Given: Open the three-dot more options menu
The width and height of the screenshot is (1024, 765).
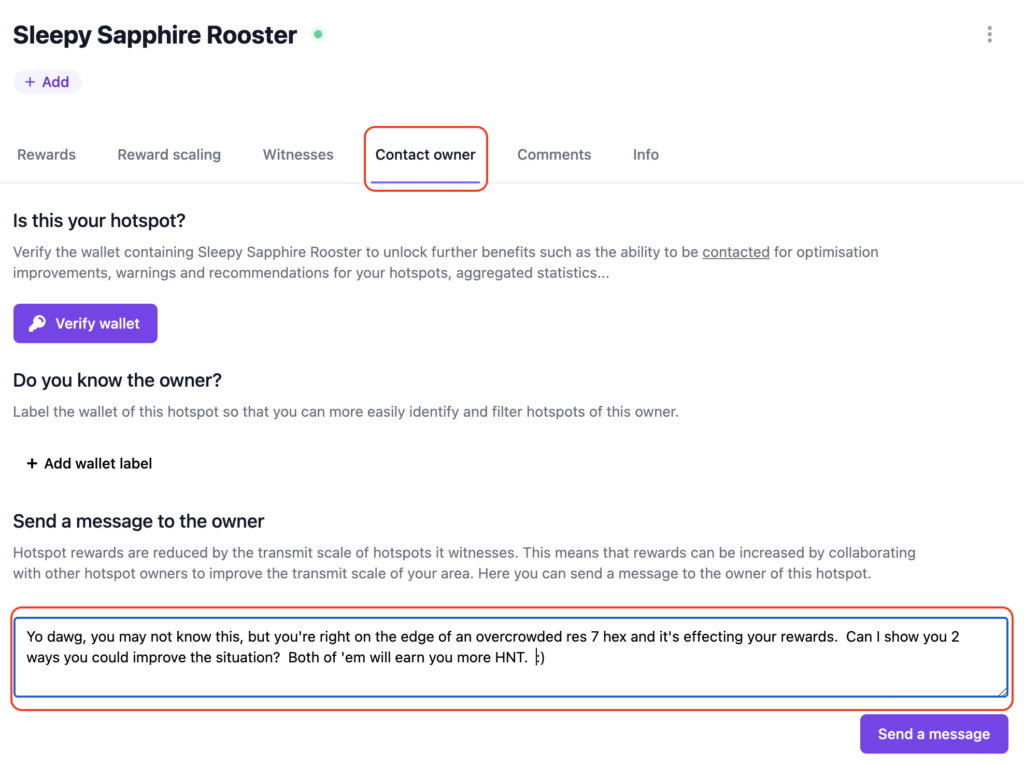Looking at the screenshot, I should (x=989, y=35).
